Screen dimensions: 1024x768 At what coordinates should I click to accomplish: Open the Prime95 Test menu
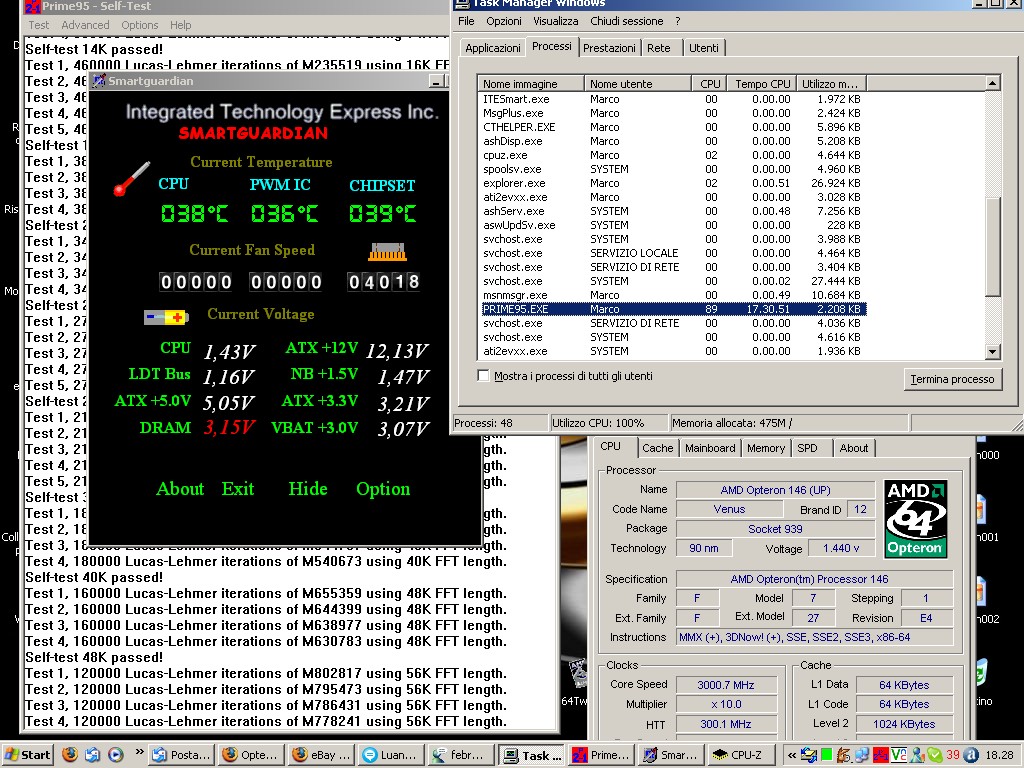tap(39, 25)
